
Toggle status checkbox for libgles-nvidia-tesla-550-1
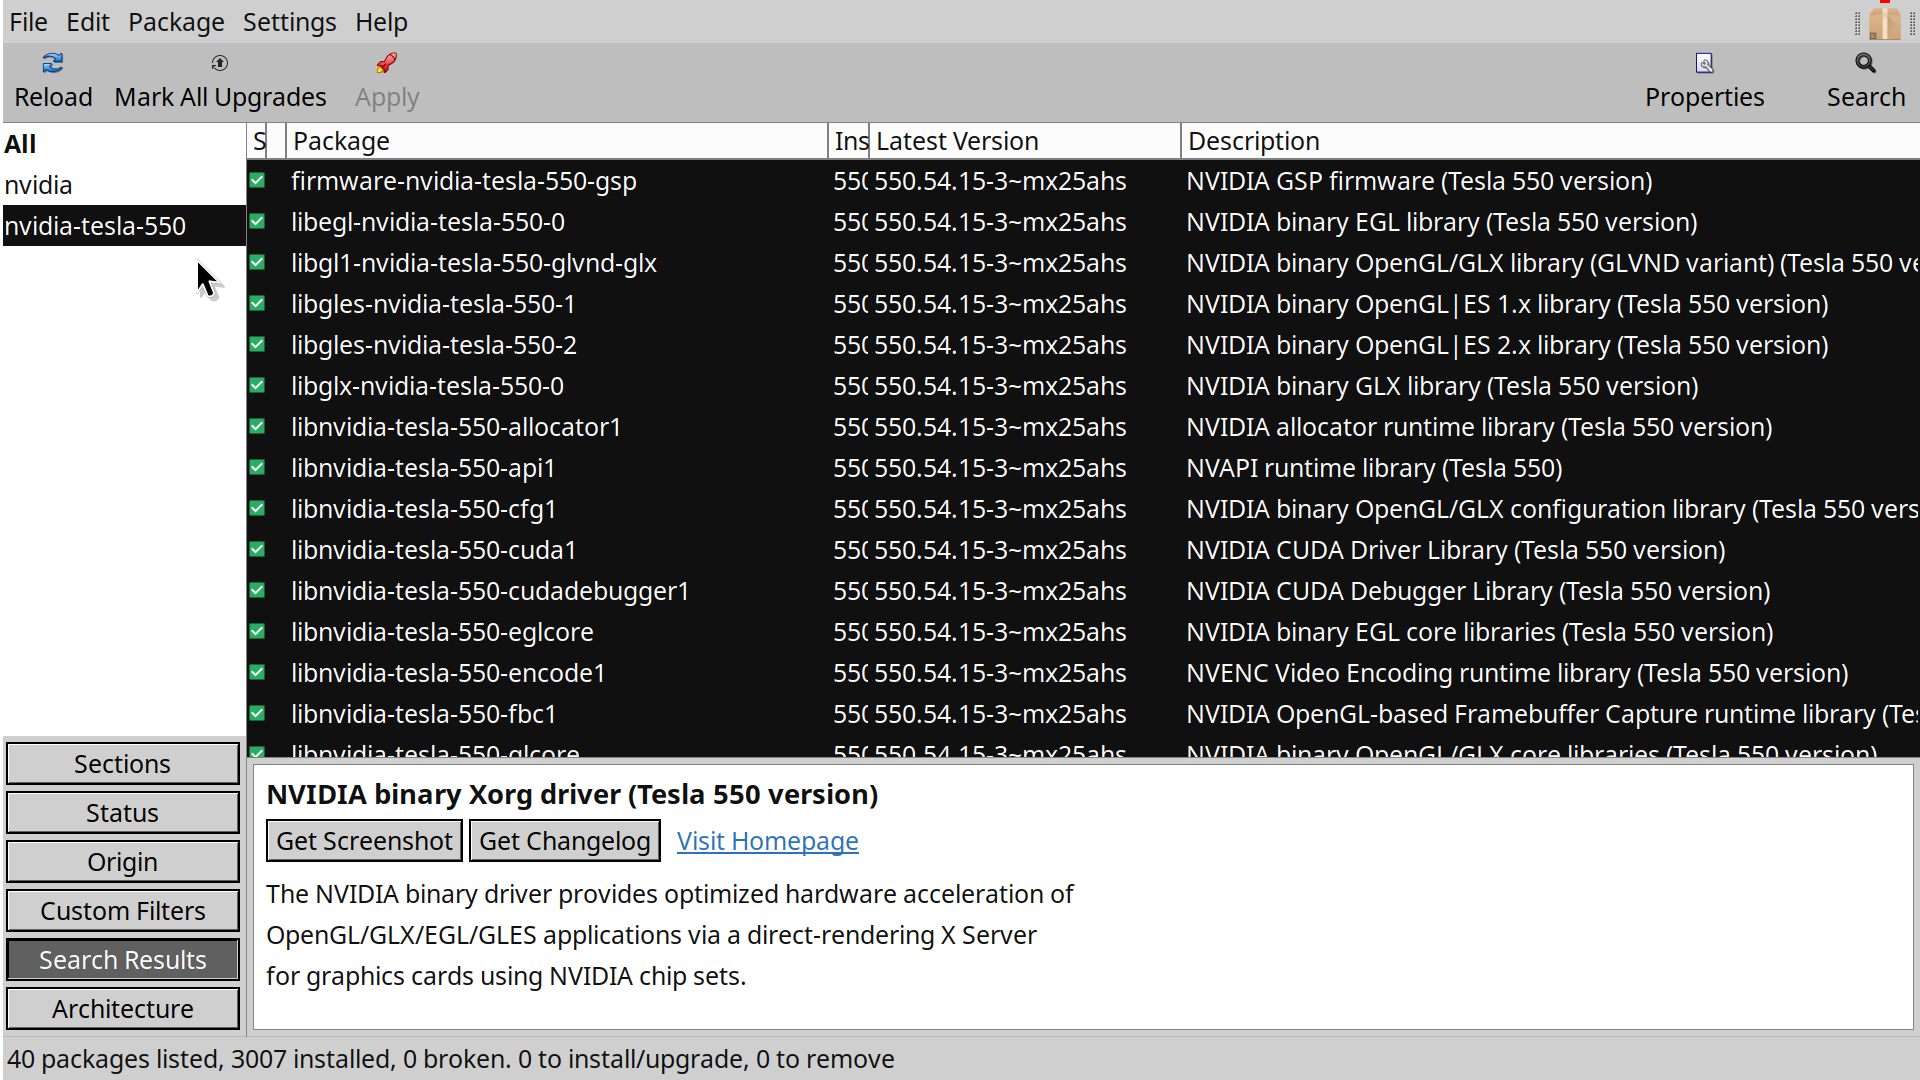coord(258,304)
